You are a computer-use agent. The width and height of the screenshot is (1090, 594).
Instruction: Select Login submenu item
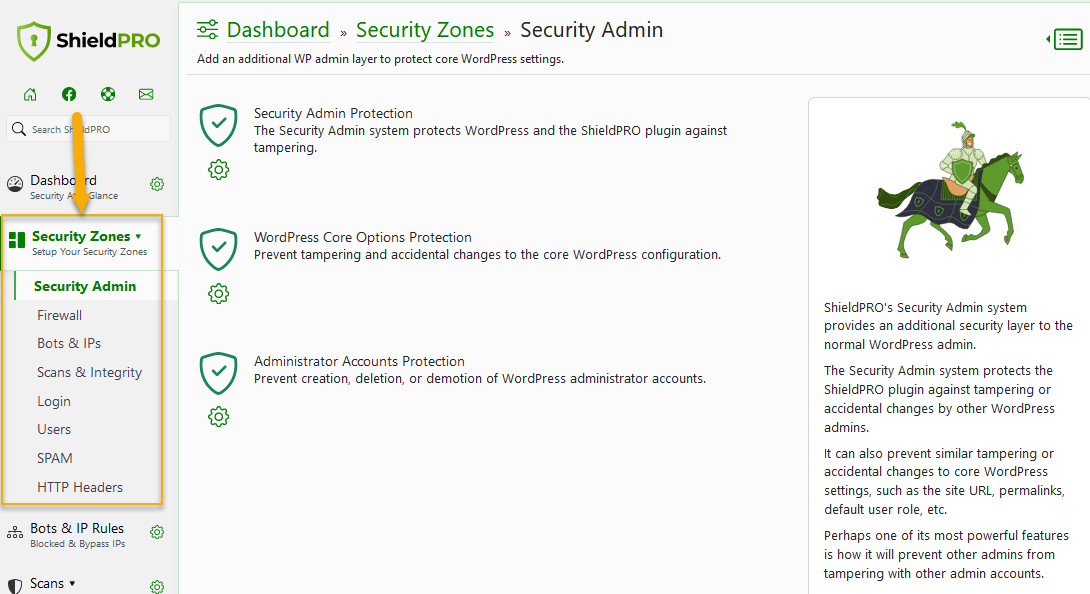pyautogui.click(x=54, y=401)
